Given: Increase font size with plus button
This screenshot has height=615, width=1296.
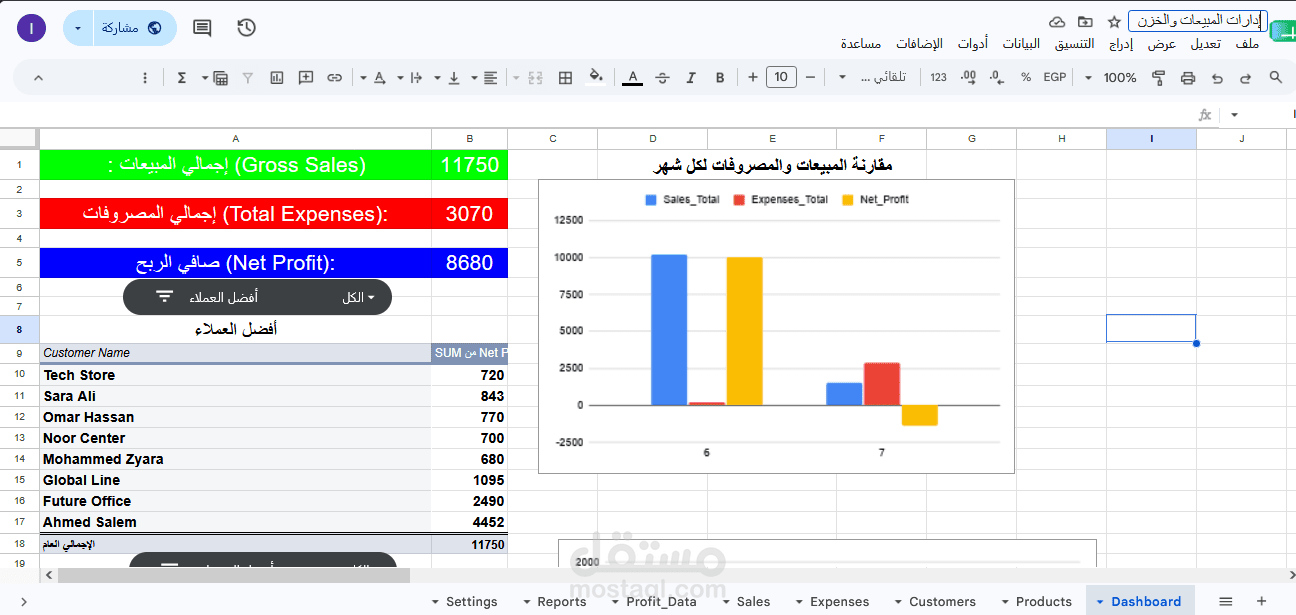Looking at the screenshot, I should (752, 77).
